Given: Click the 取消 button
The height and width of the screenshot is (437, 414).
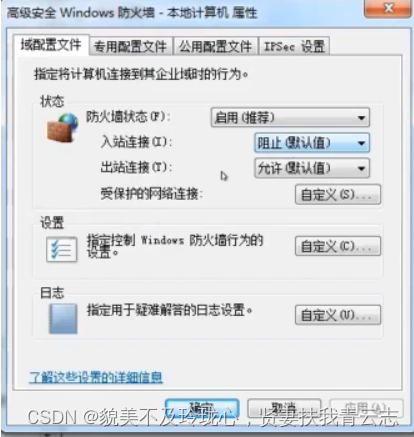Looking at the screenshot, I should pyautogui.click(x=284, y=408).
